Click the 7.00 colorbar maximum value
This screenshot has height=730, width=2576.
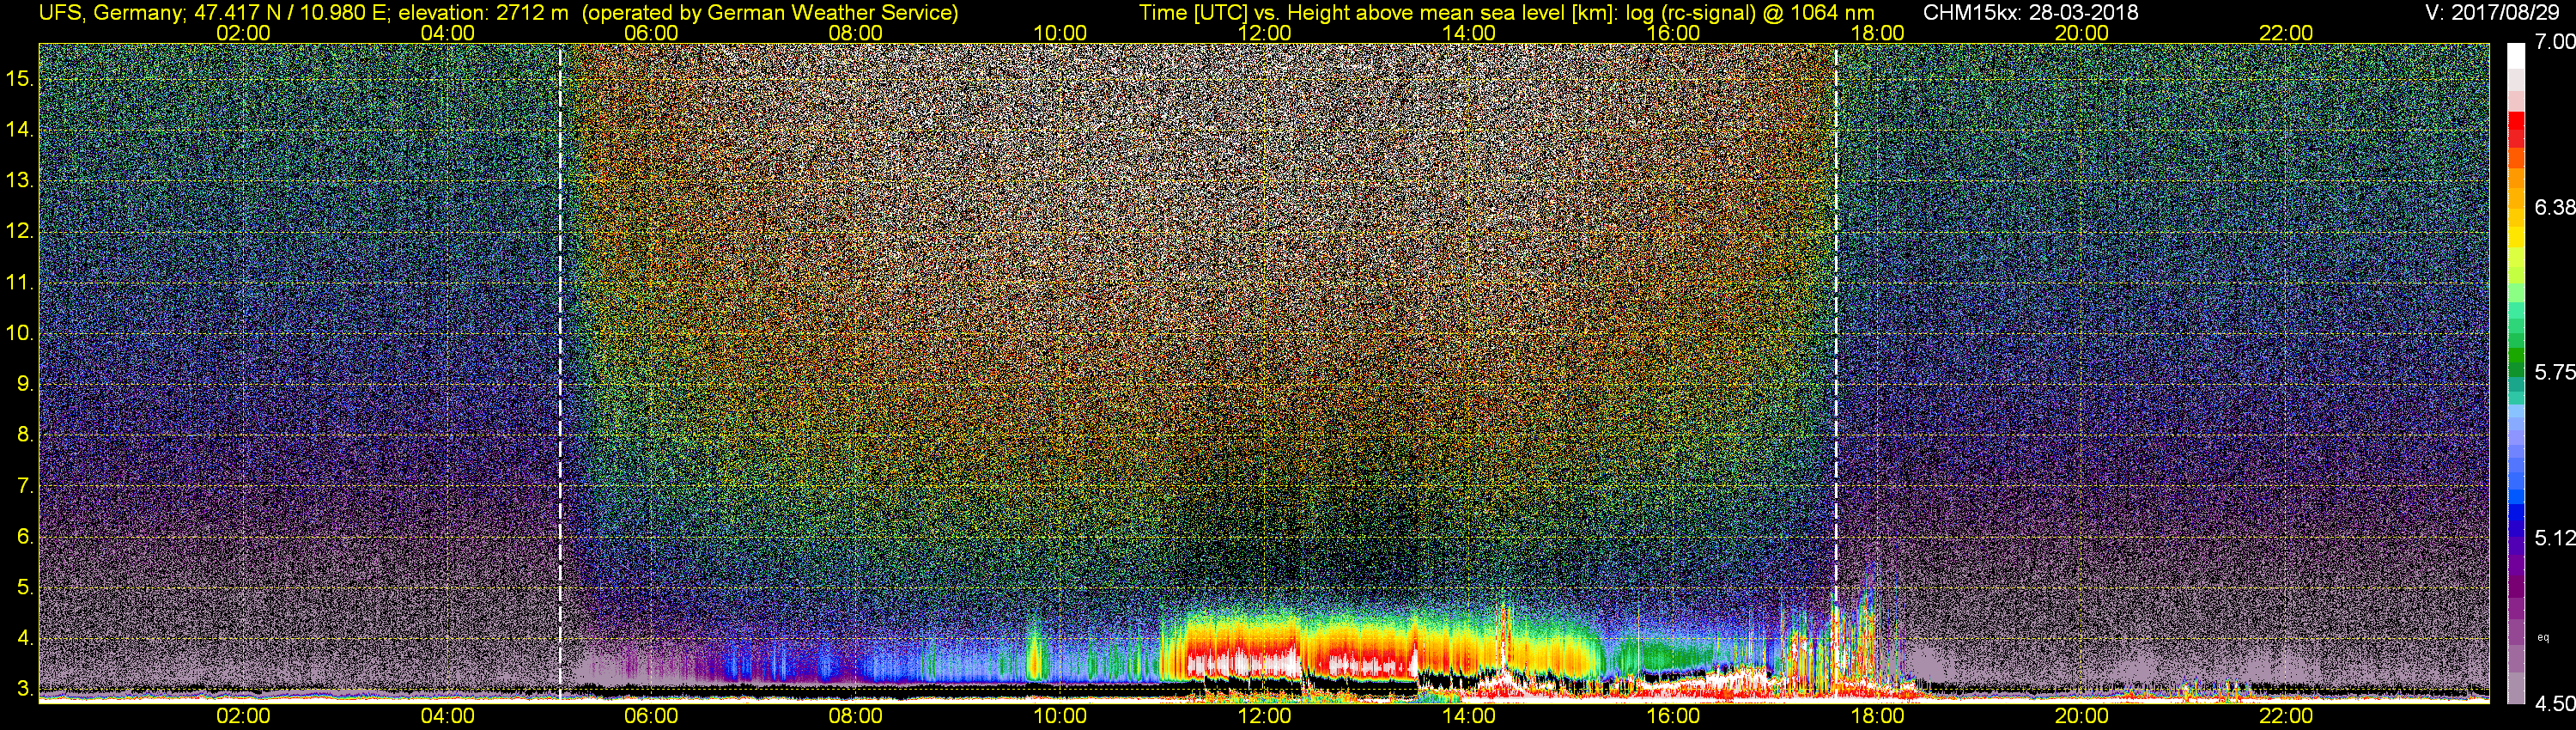click(2554, 42)
